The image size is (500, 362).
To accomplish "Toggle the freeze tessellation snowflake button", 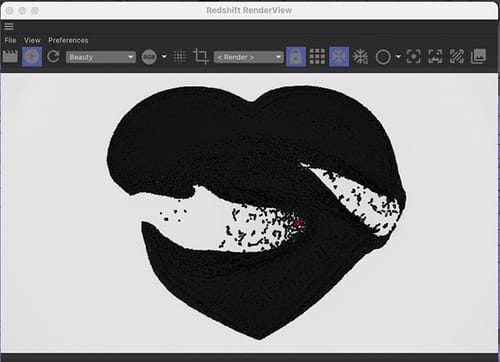I will (x=339, y=57).
